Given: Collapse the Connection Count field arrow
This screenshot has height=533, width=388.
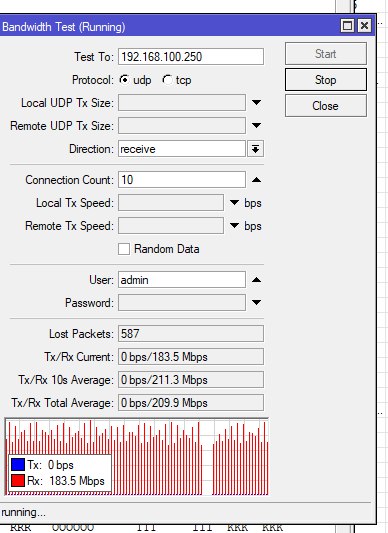Looking at the screenshot, I should [x=256, y=179].
